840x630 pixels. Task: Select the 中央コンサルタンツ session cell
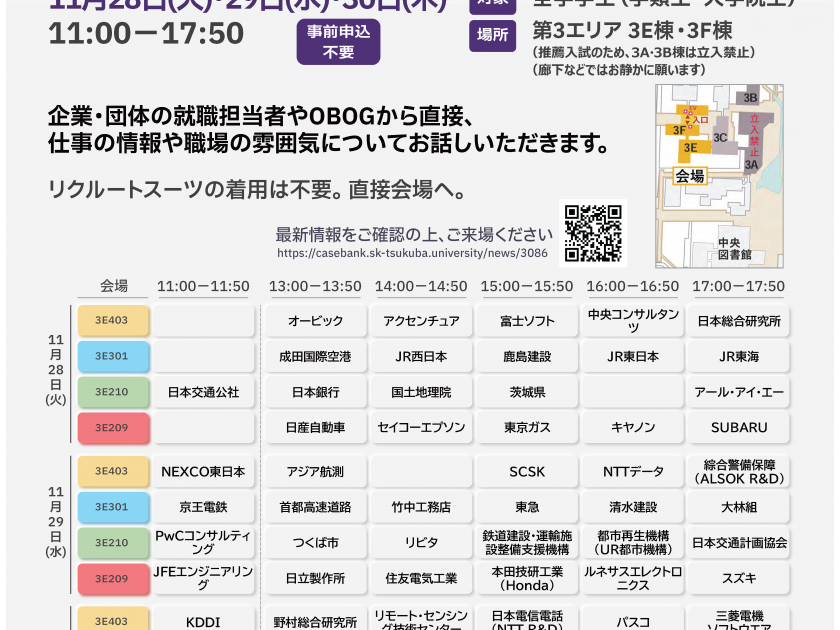(633, 320)
